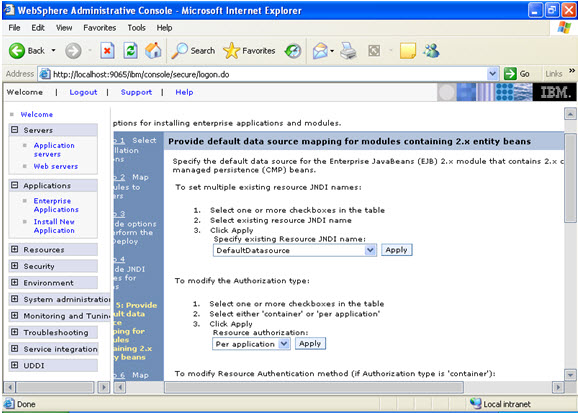Expand the Monitoring and Tuning section

(x=14, y=316)
